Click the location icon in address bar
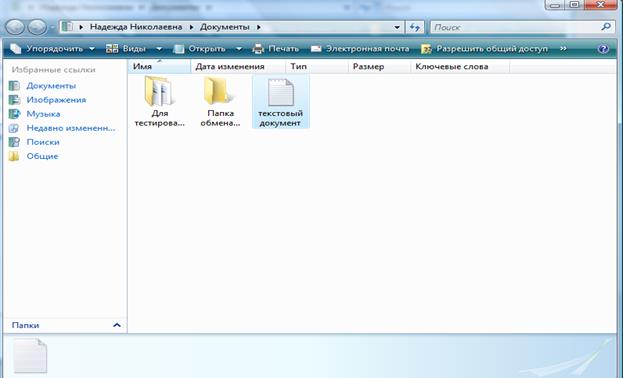The height and width of the screenshot is (378, 623). (68, 27)
